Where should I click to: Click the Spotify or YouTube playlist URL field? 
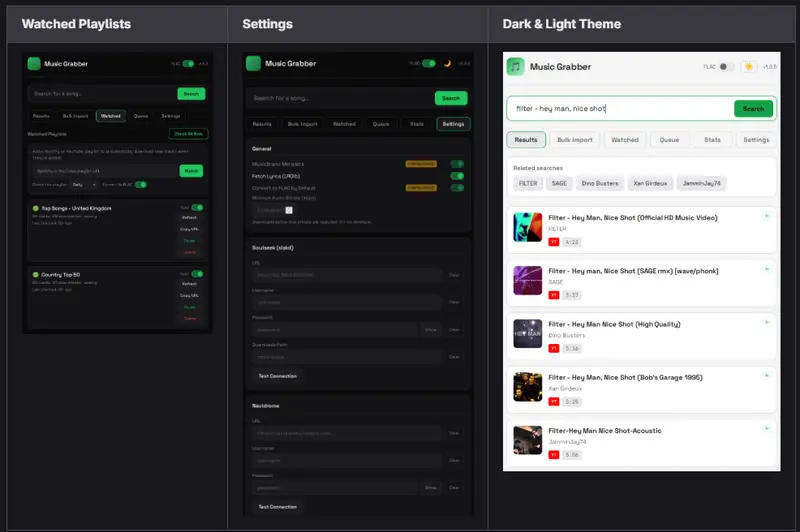(x=105, y=171)
